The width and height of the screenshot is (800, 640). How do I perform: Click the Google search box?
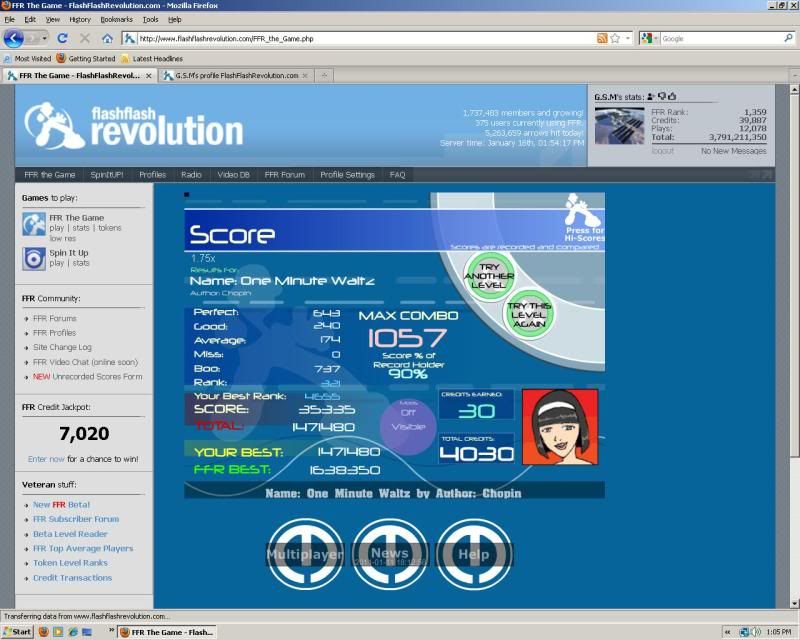point(721,38)
